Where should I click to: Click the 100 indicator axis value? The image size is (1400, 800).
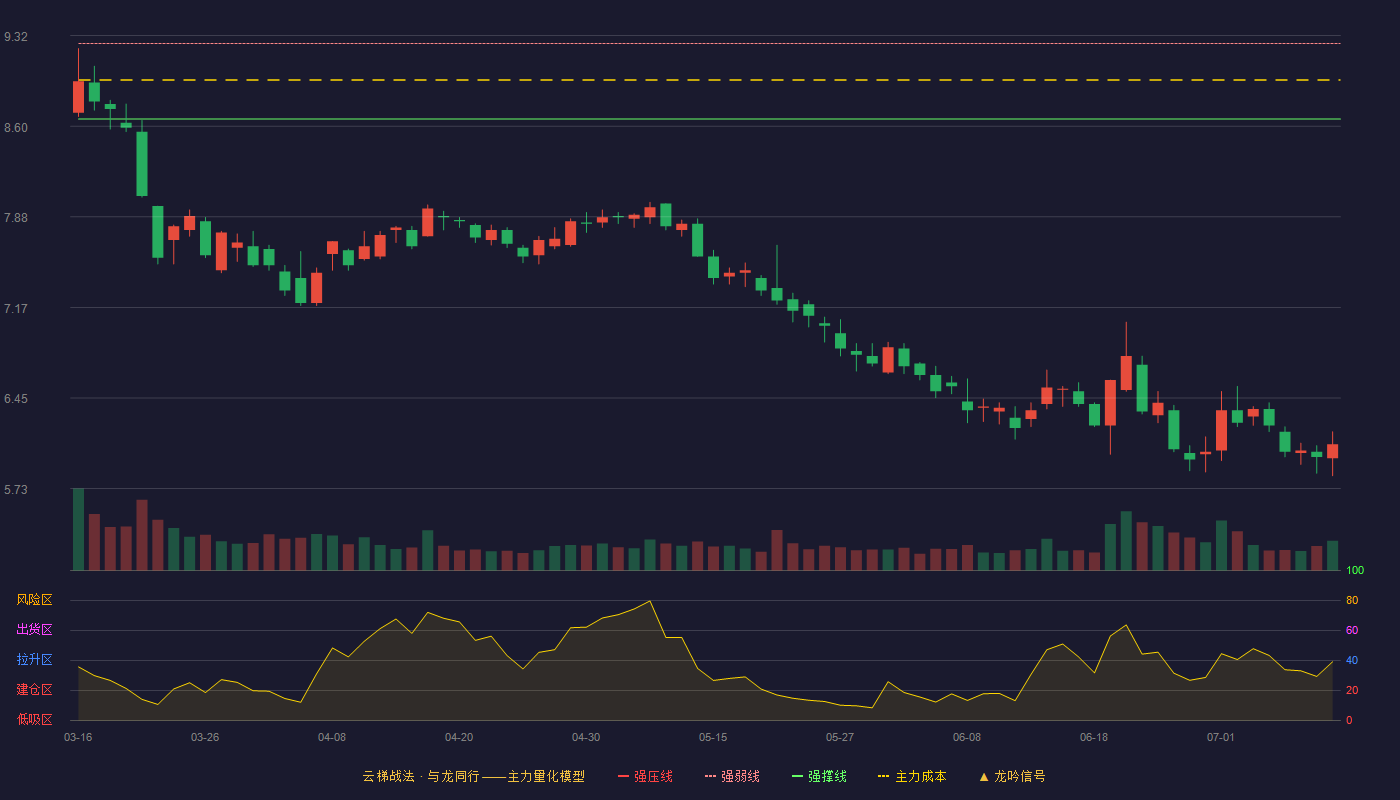click(x=1355, y=571)
